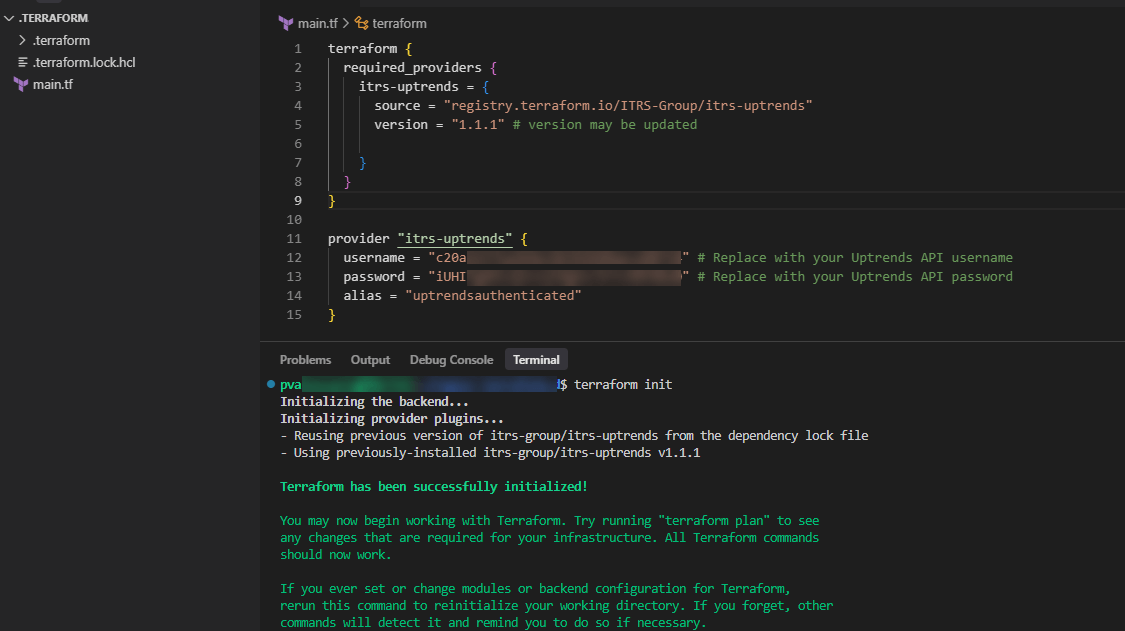This screenshot has width=1125, height=631.
Task: Switch to the Output tab
Action: [x=370, y=360]
